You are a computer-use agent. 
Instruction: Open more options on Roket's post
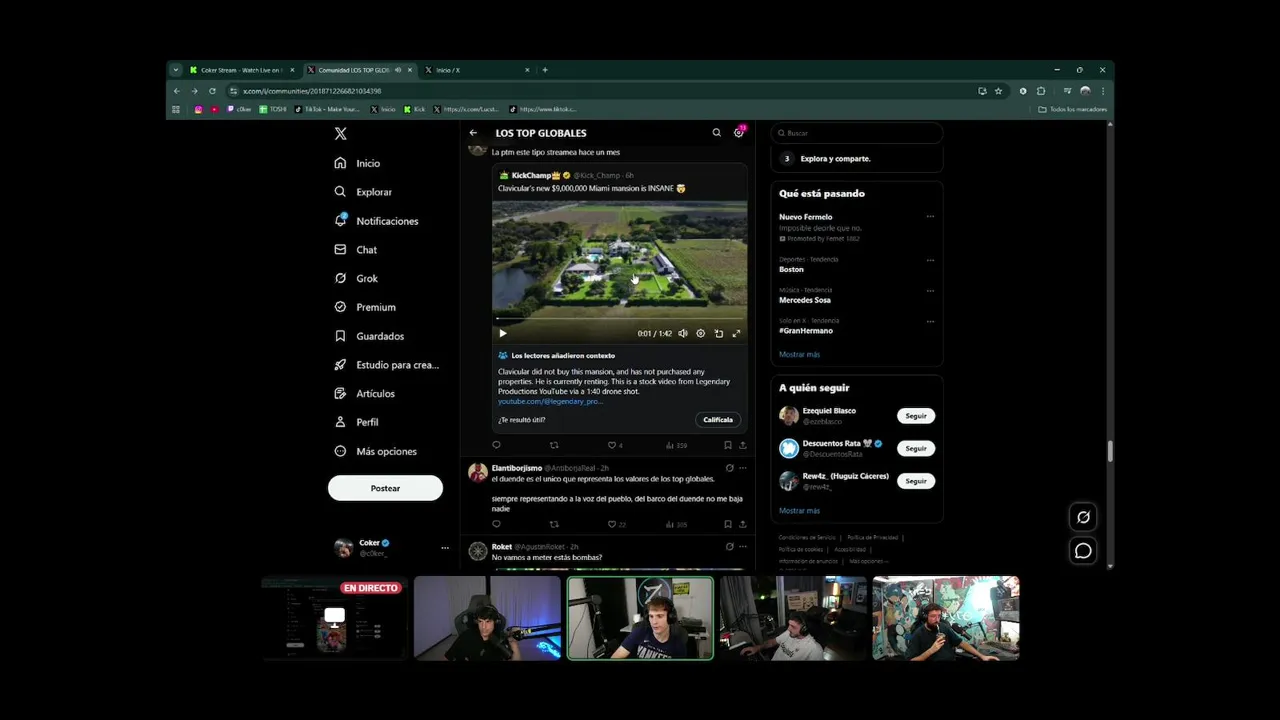[x=742, y=547]
